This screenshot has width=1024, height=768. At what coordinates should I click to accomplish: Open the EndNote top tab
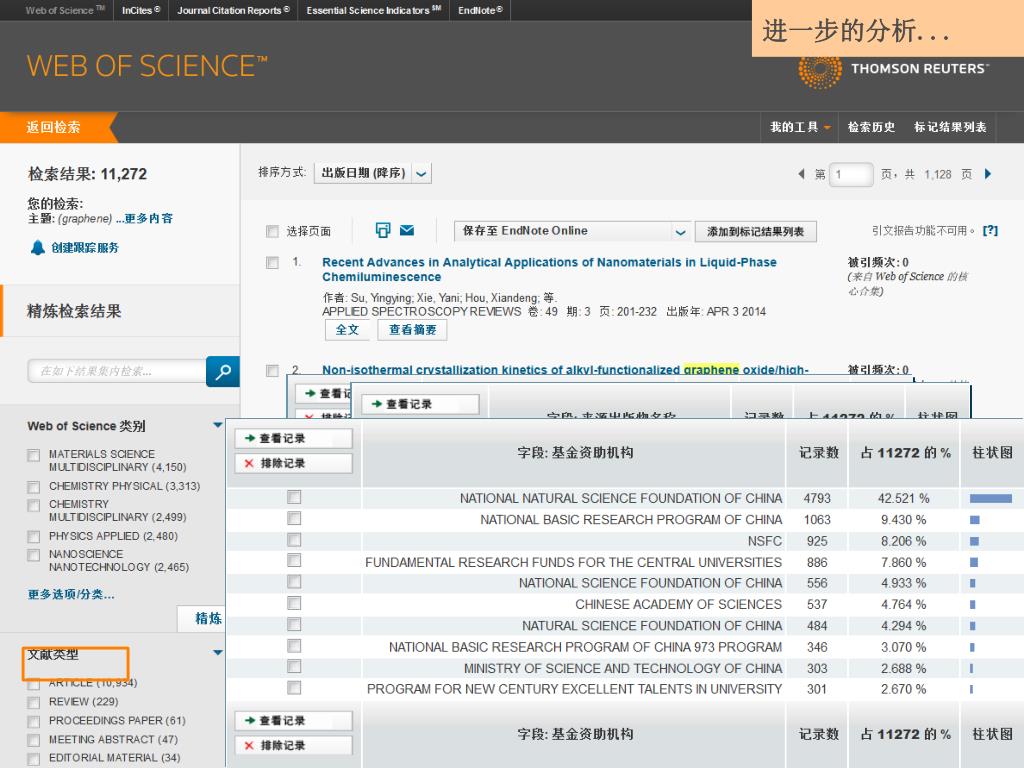(480, 10)
